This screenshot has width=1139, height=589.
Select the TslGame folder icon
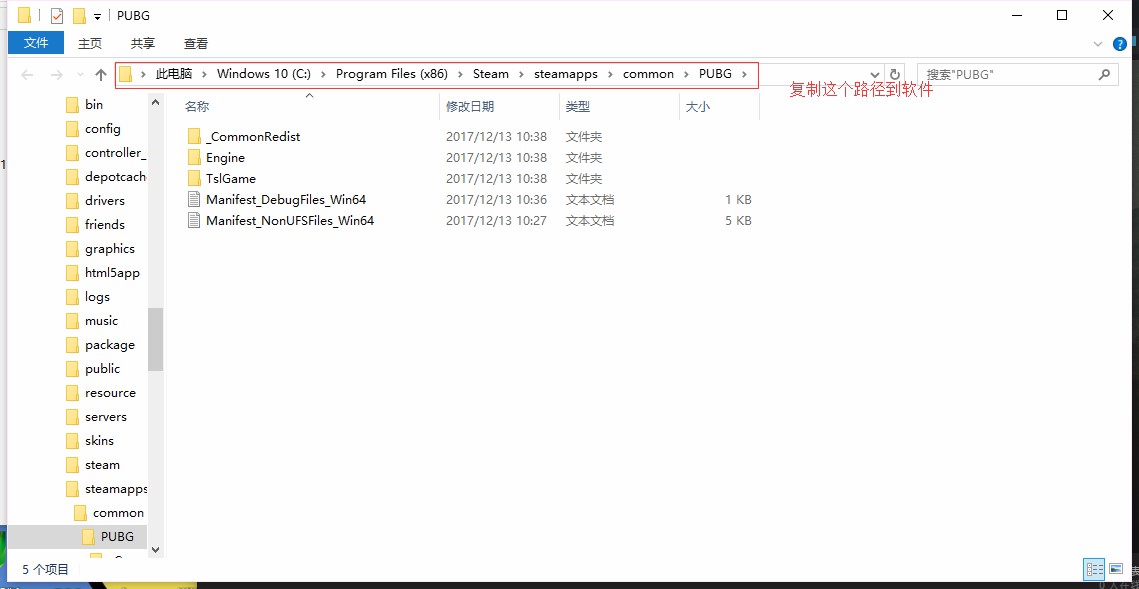(194, 179)
